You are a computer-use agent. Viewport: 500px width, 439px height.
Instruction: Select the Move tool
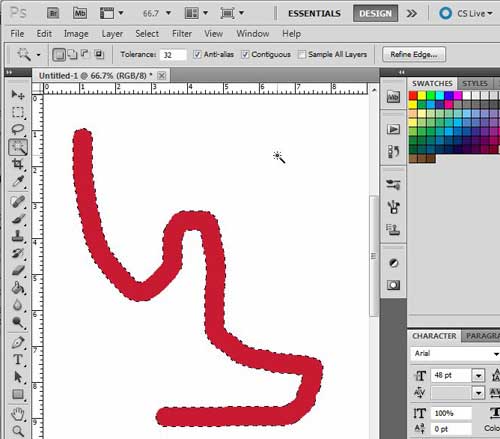pos(18,95)
